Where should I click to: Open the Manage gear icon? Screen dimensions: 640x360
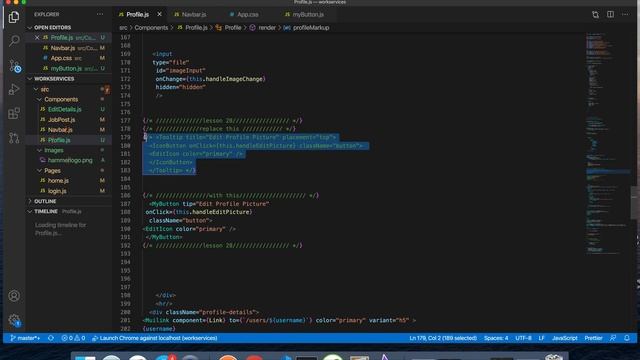click(14, 320)
